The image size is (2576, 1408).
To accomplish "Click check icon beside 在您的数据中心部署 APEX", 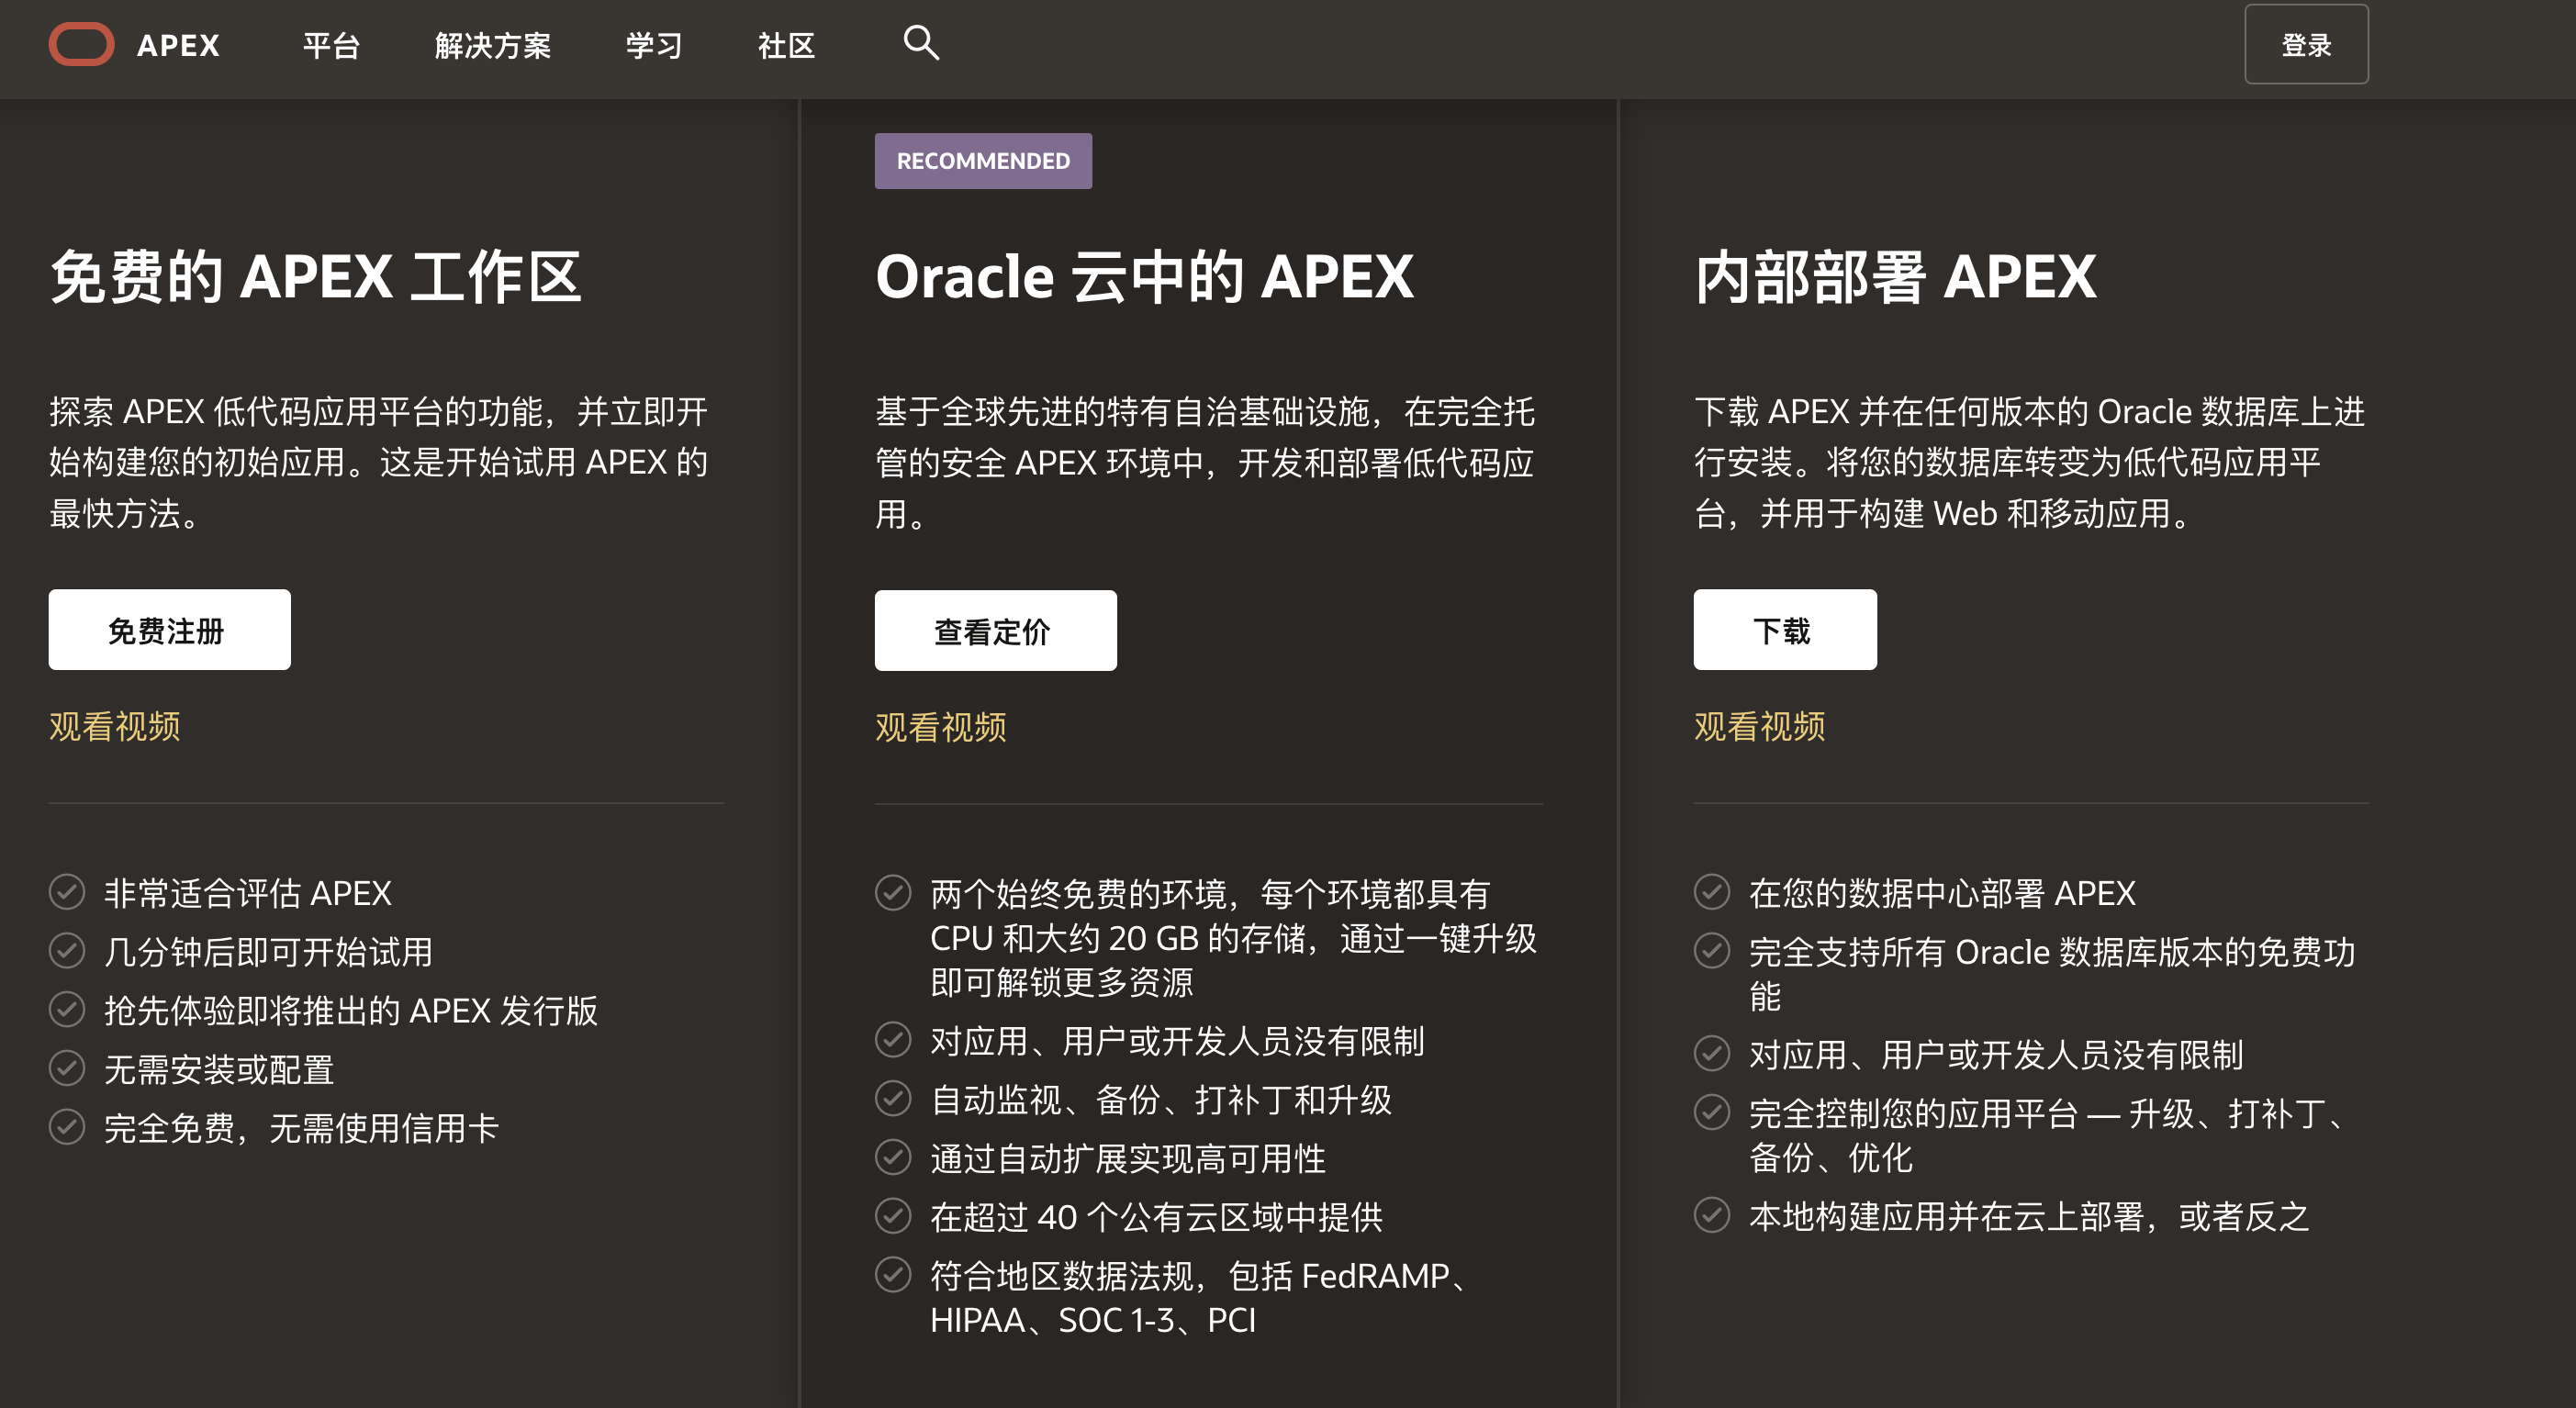I will [1711, 892].
